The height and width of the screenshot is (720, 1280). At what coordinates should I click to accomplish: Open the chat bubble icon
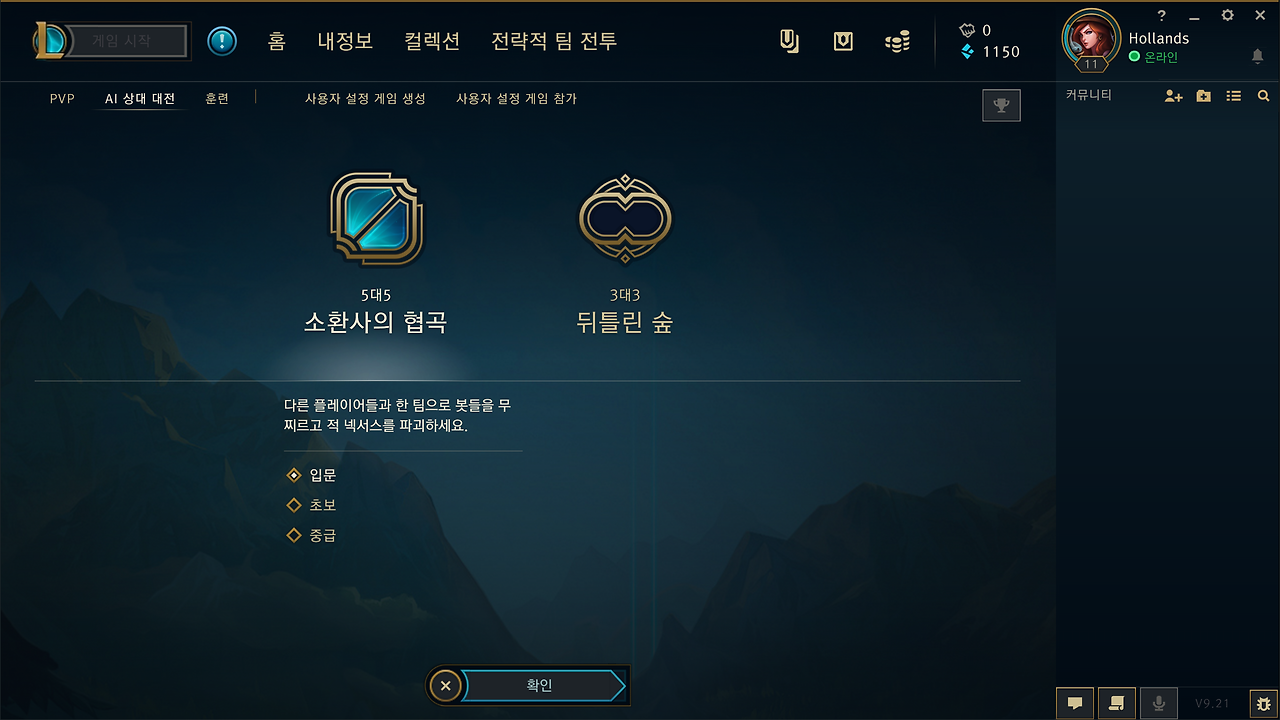(x=1075, y=703)
